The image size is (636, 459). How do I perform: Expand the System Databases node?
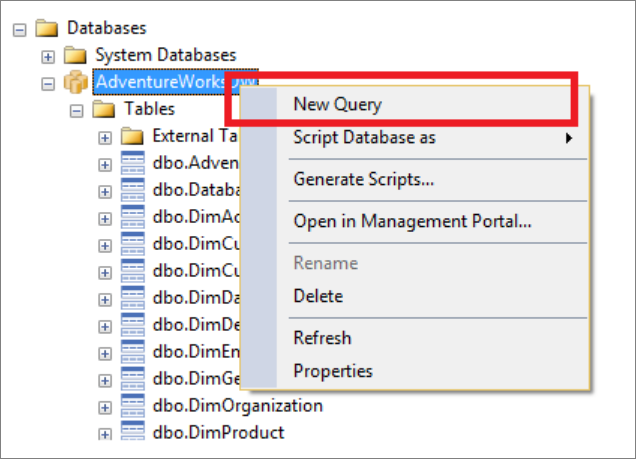(48, 55)
